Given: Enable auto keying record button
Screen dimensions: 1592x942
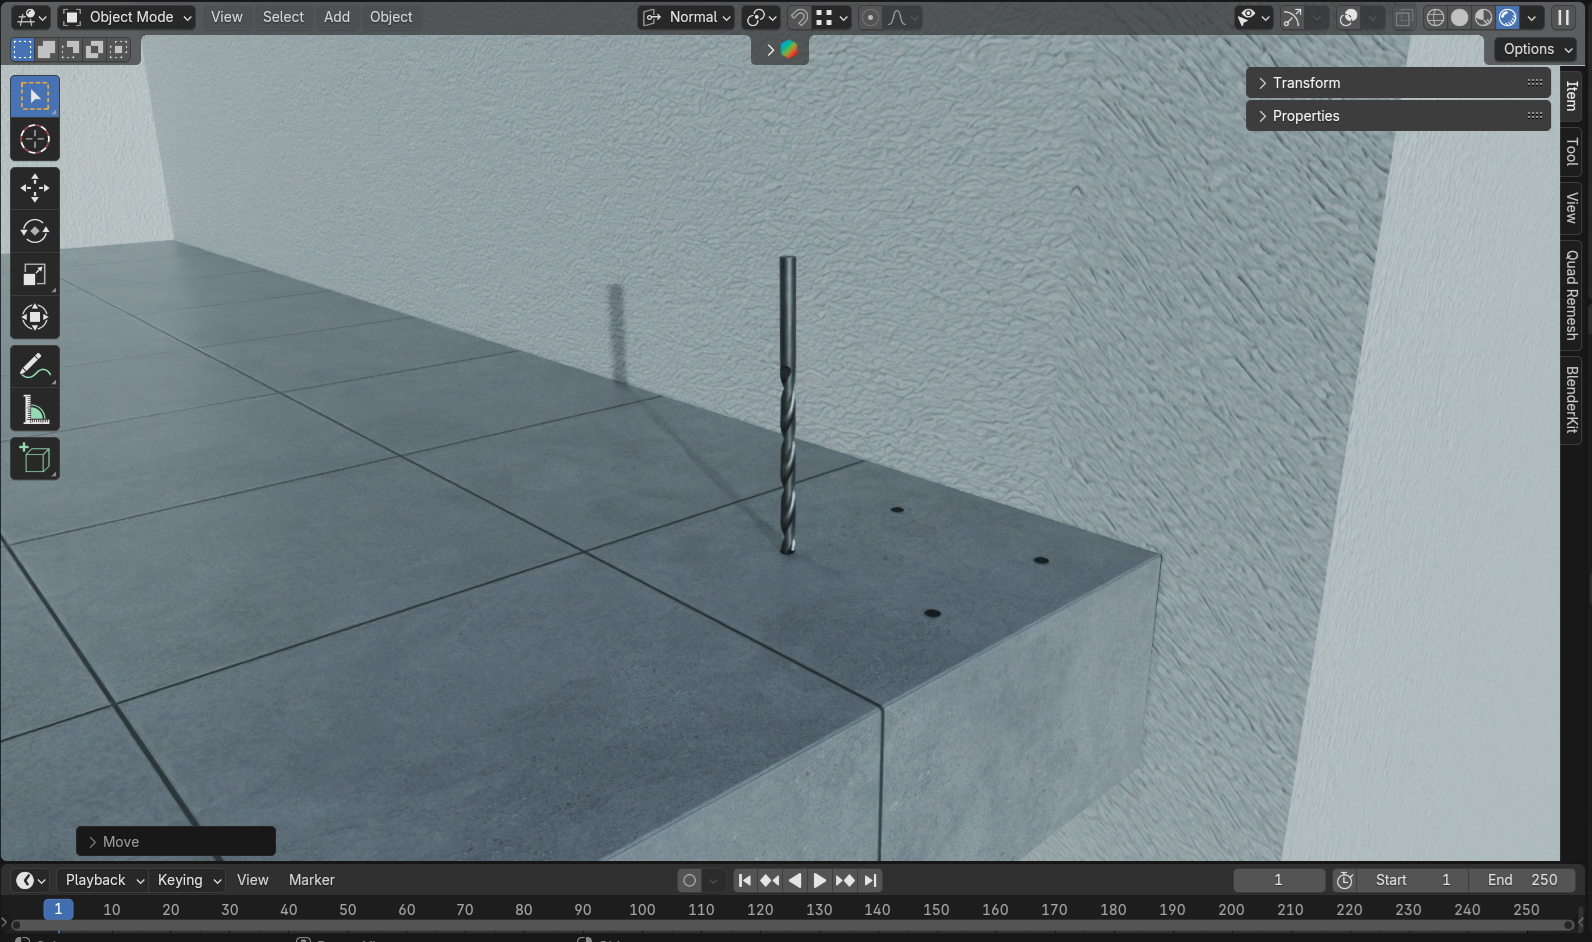Looking at the screenshot, I should click(x=689, y=880).
